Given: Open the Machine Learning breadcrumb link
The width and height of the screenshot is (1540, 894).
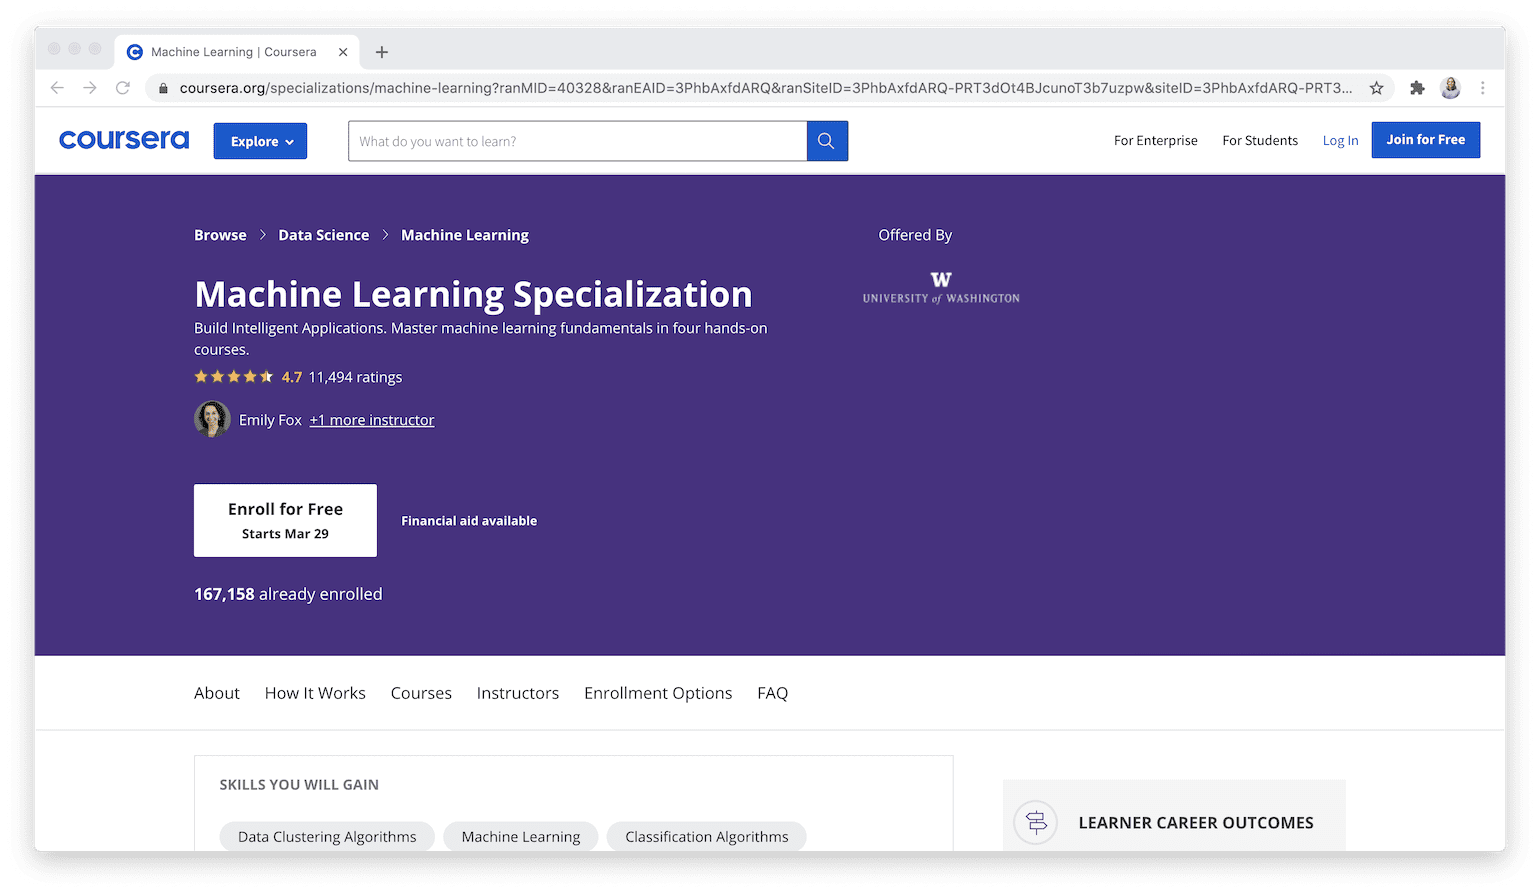Looking at the screenshot, I should (464, 234).
